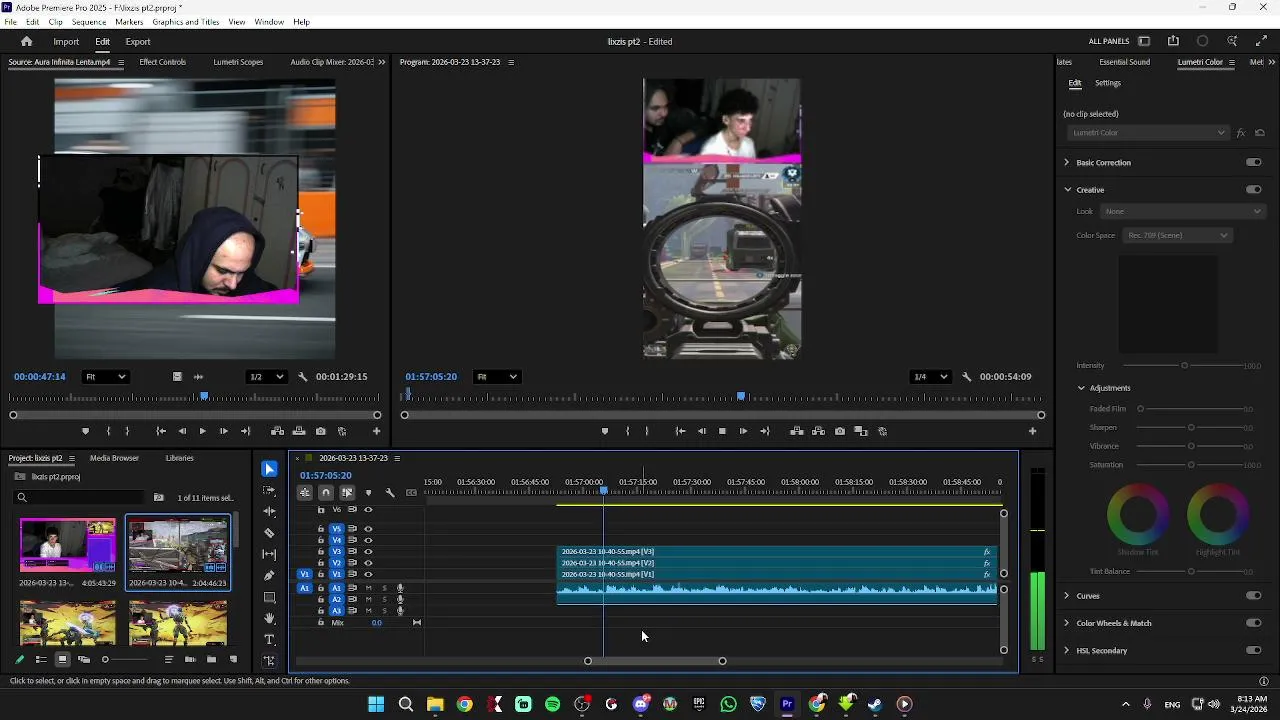Toggle lock on track V2
The image size is (1280, 720).
321,563
